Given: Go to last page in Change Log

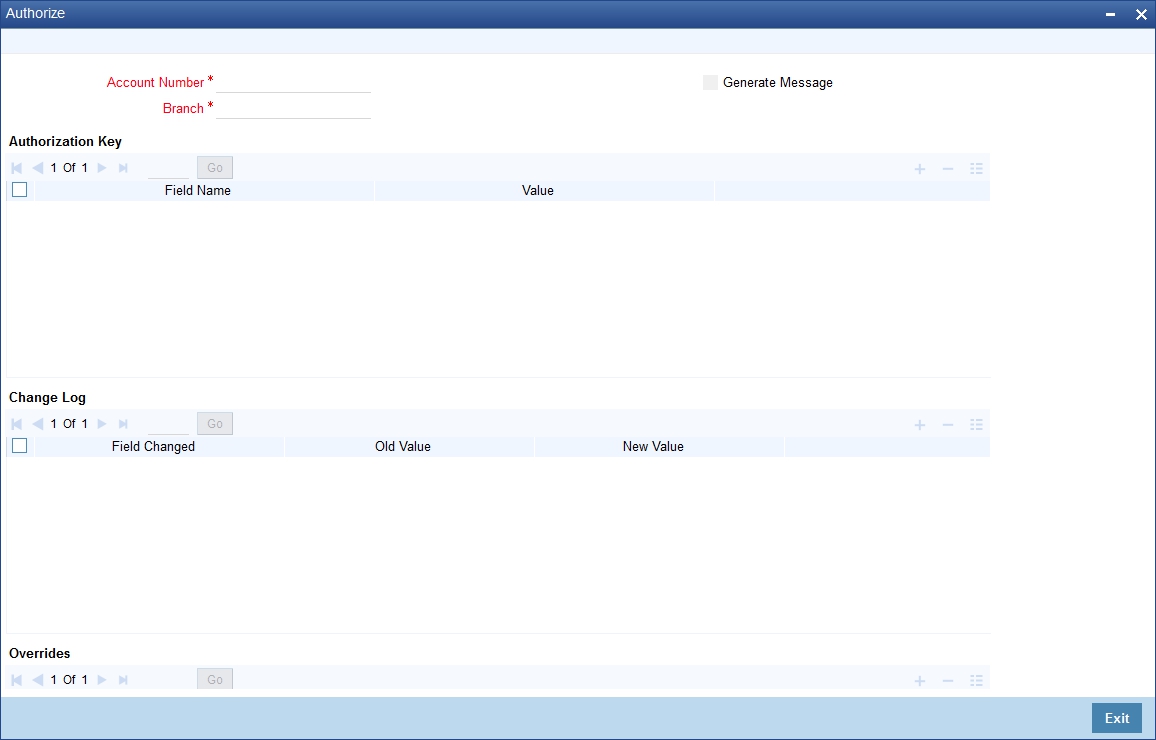Looking at the screenshot, I should click(x=123, y=424).
